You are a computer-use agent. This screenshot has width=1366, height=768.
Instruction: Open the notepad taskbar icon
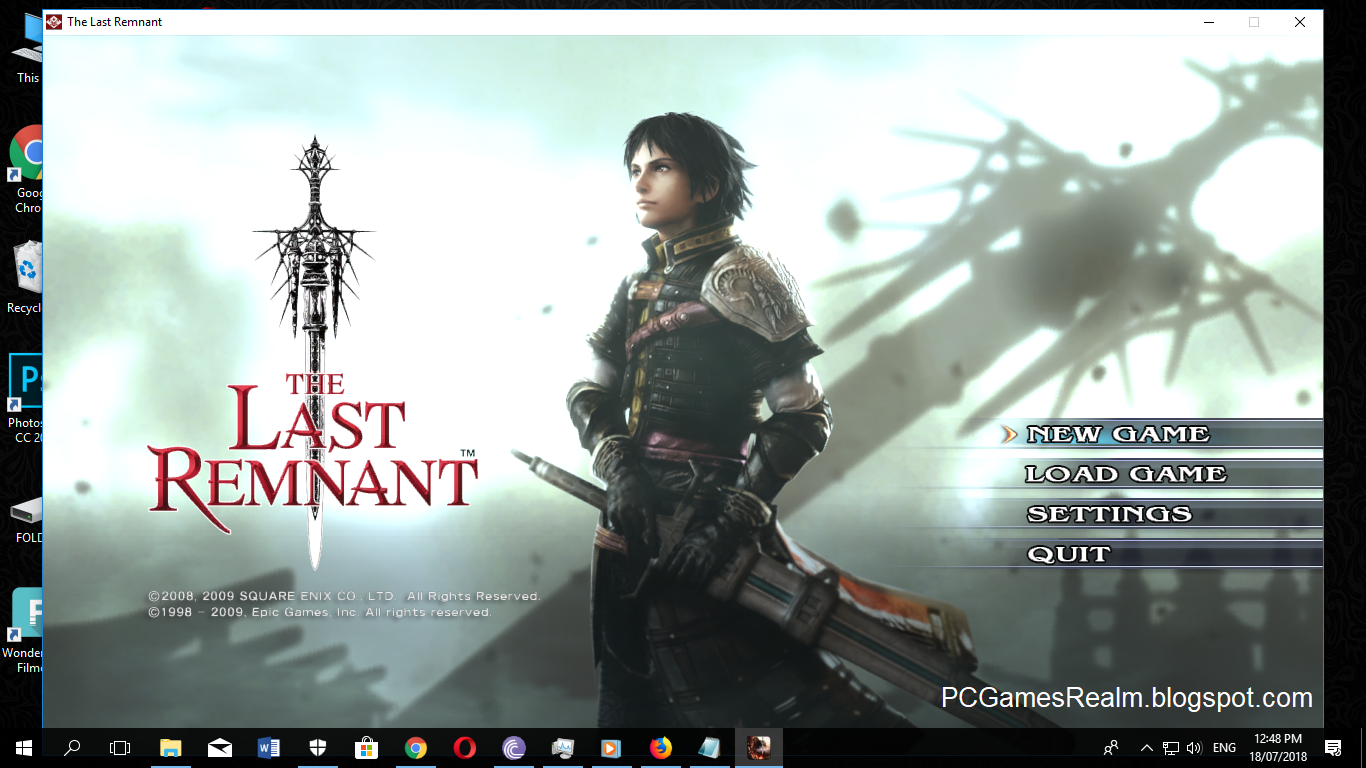pos(709,747)
